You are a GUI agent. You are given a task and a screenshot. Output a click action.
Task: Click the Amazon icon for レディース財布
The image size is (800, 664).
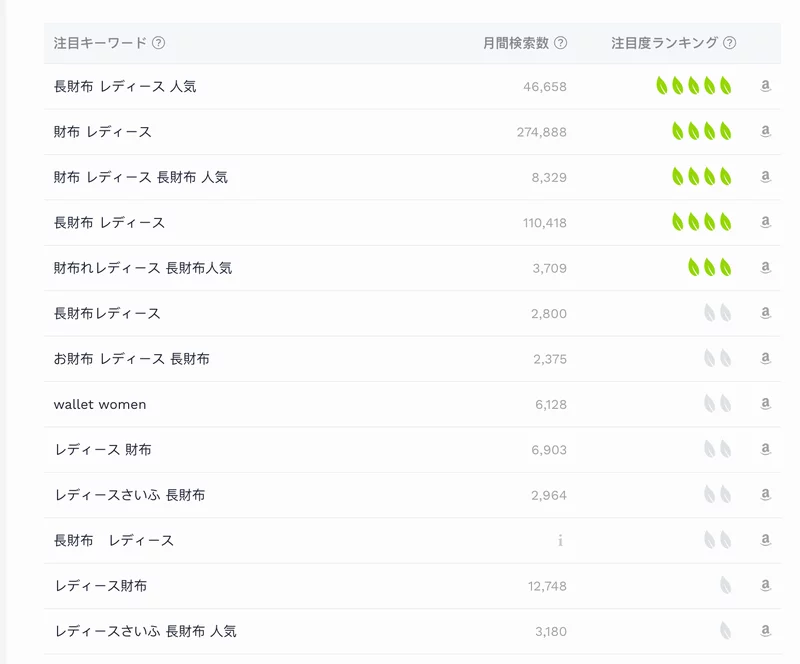click(766, 585)
